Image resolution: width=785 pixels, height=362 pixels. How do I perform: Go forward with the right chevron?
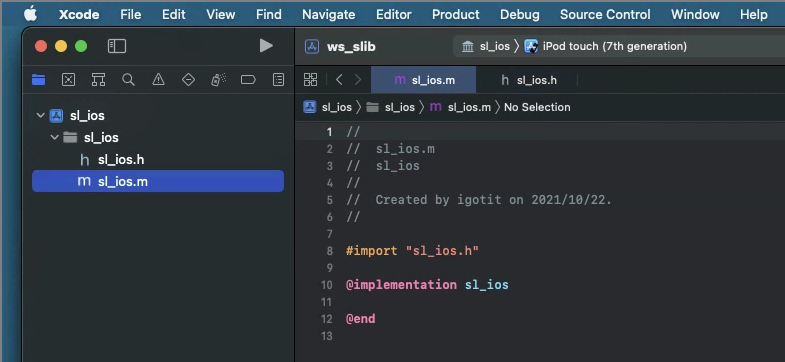pos(357,80)
